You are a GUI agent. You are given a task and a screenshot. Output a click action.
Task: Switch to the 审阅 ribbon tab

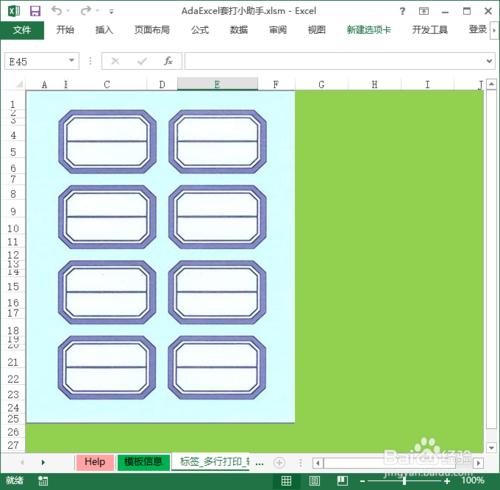(x=278, y=30)
